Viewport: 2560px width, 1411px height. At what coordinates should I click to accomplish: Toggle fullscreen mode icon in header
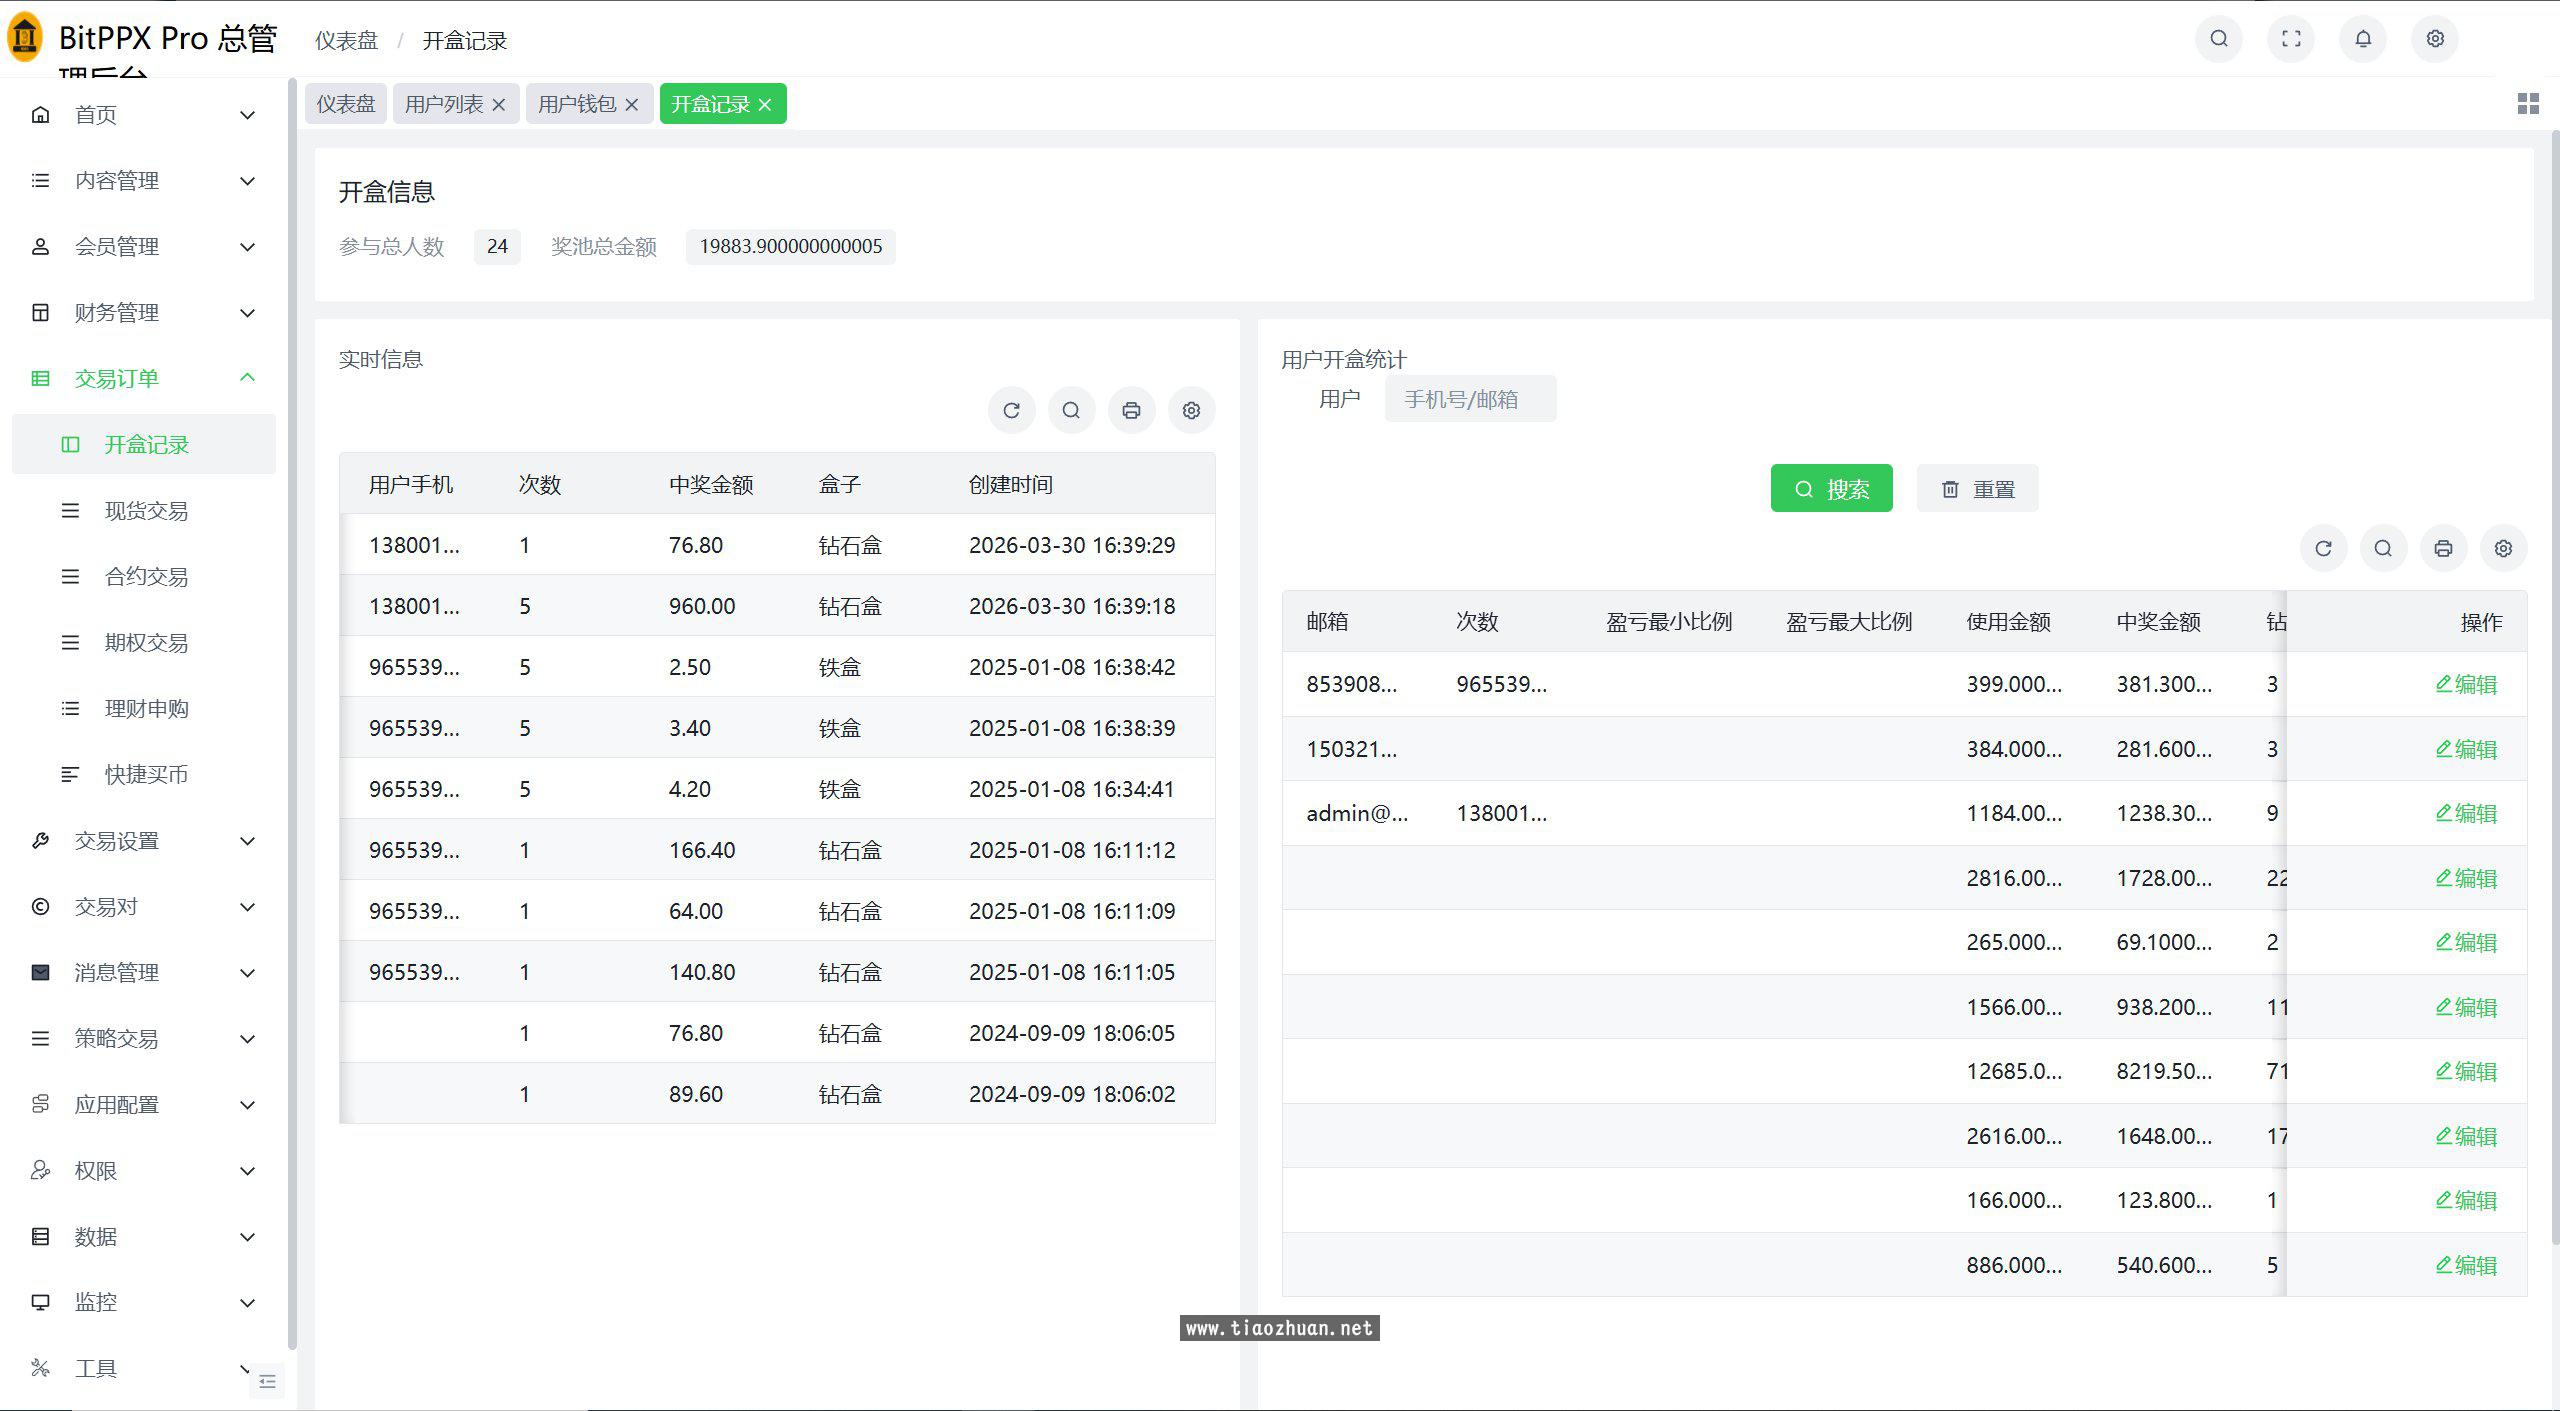pos(2291,39)
